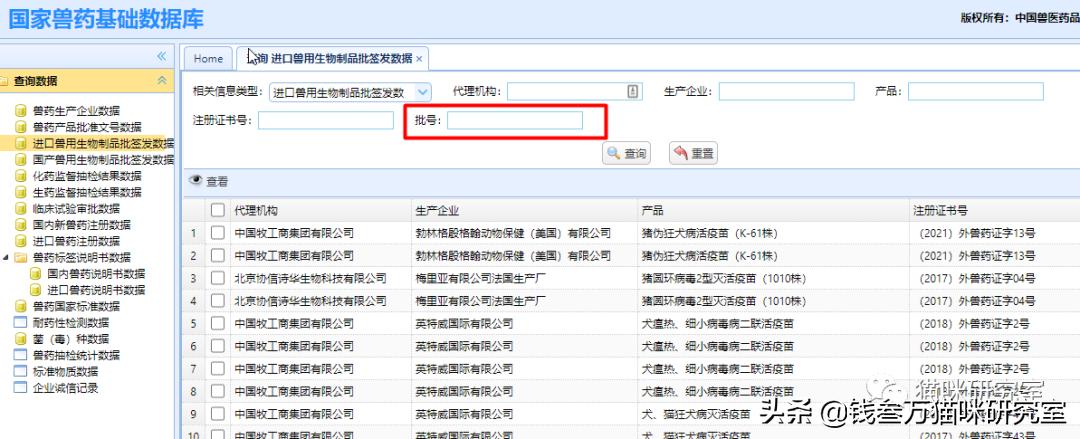
Task: Click page icon beside 耐药性检测数据
Action: tap(21, 323)
